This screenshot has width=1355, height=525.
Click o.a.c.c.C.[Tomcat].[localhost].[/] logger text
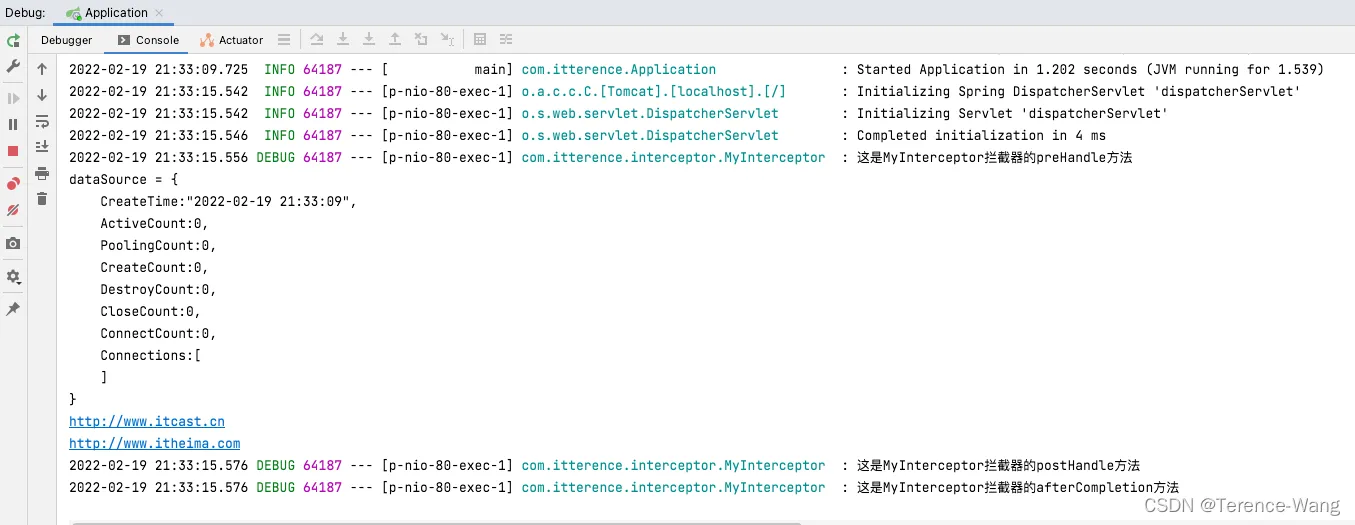point(654,92)
